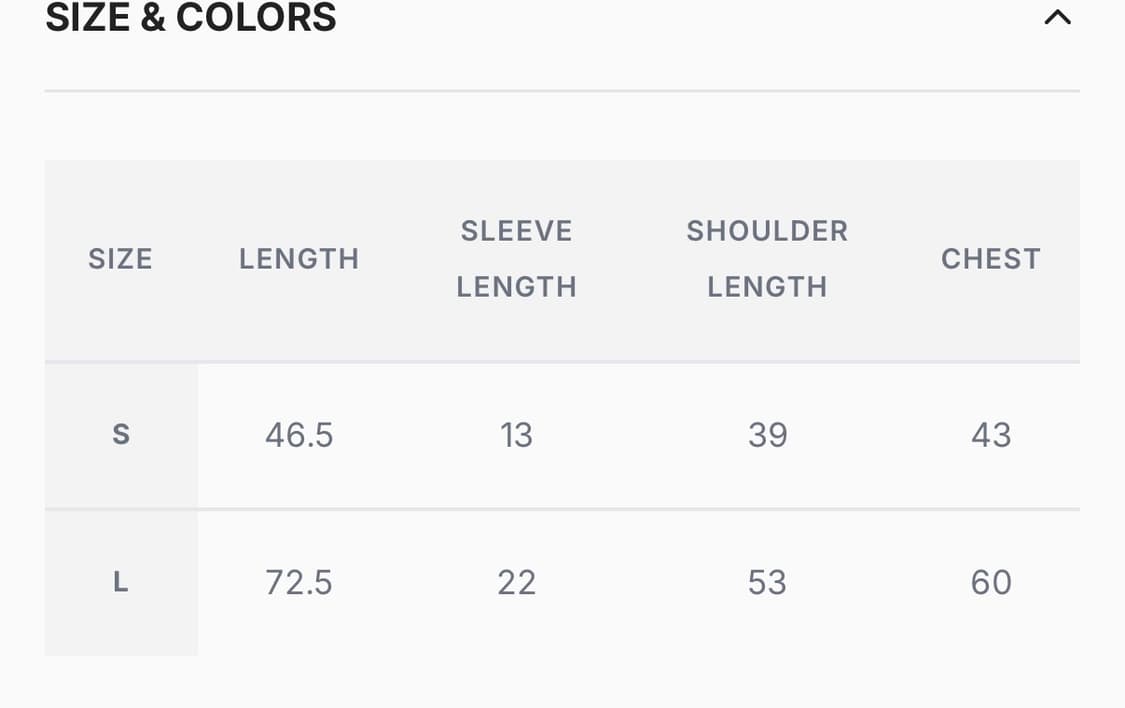Click the 53 shoulder length value
Viewport: 1125px width, 708px height.
[767, 582]
